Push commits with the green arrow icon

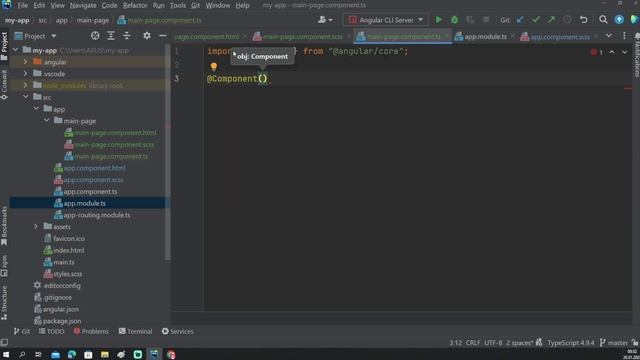pyautogui.click(x=551, y=20)
